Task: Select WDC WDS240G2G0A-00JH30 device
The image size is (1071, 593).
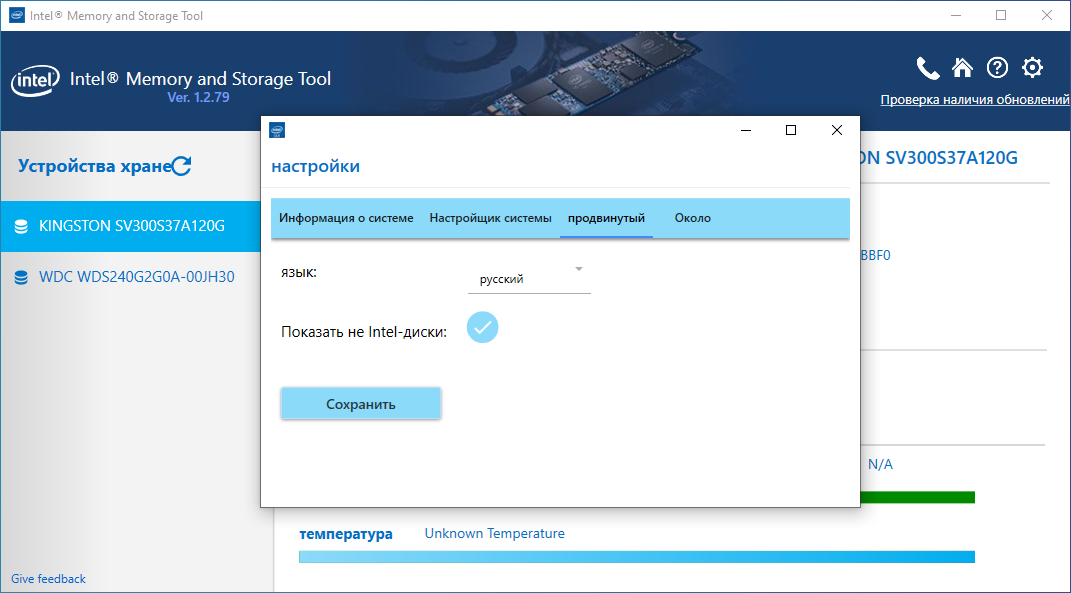Action: 130,277
